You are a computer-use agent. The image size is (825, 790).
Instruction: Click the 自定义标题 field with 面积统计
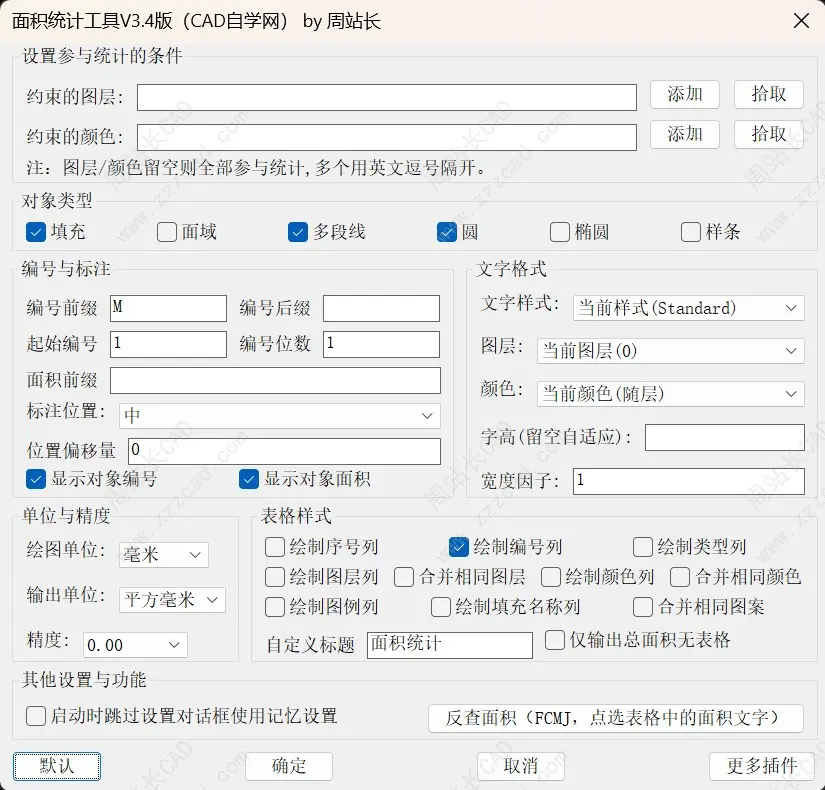coord(450,645)
